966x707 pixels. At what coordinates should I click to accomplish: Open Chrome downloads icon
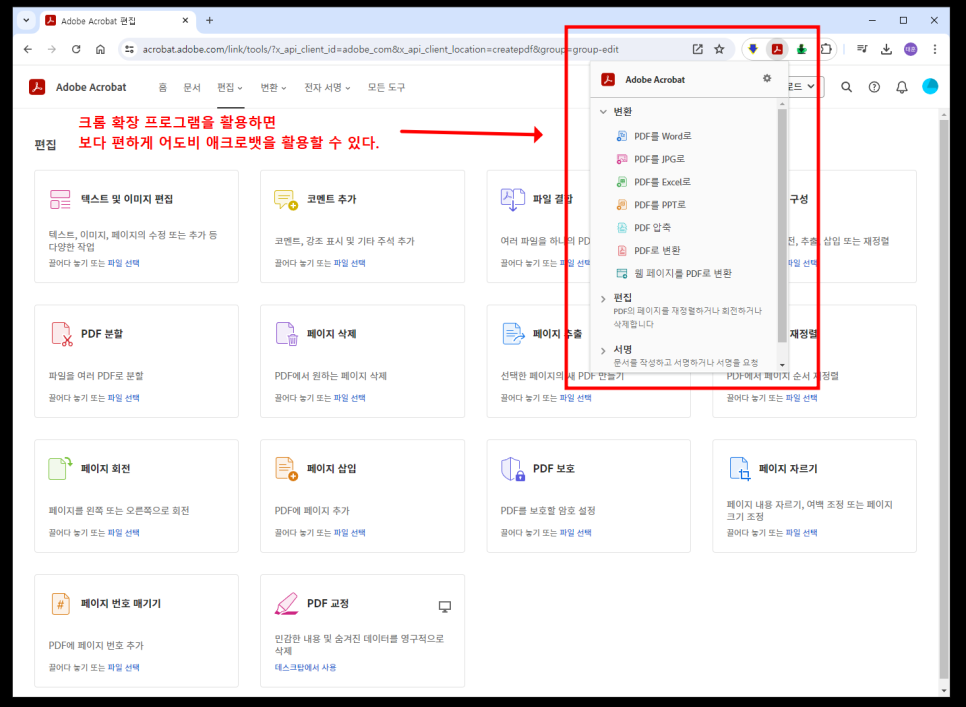click(x=886, y=49)
